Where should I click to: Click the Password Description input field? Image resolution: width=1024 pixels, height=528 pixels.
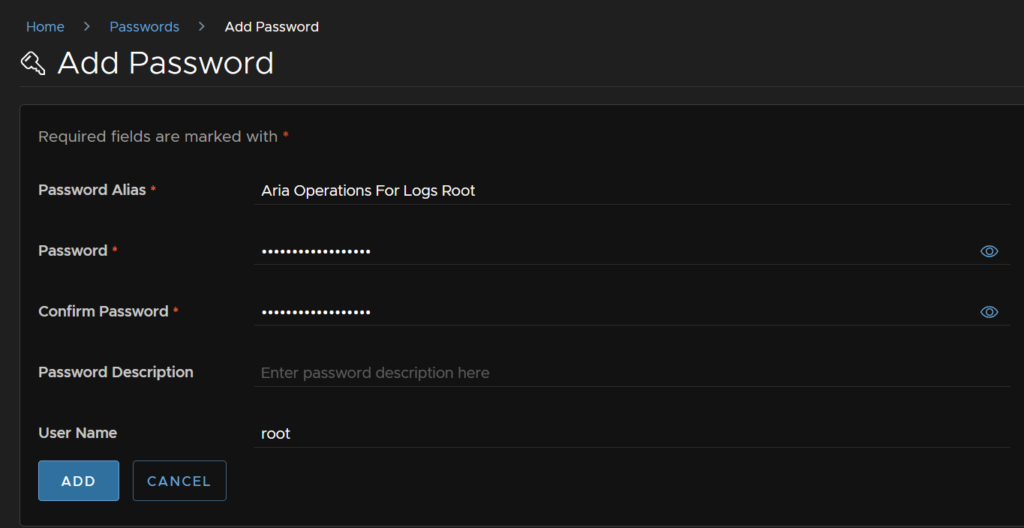[632, 373]
